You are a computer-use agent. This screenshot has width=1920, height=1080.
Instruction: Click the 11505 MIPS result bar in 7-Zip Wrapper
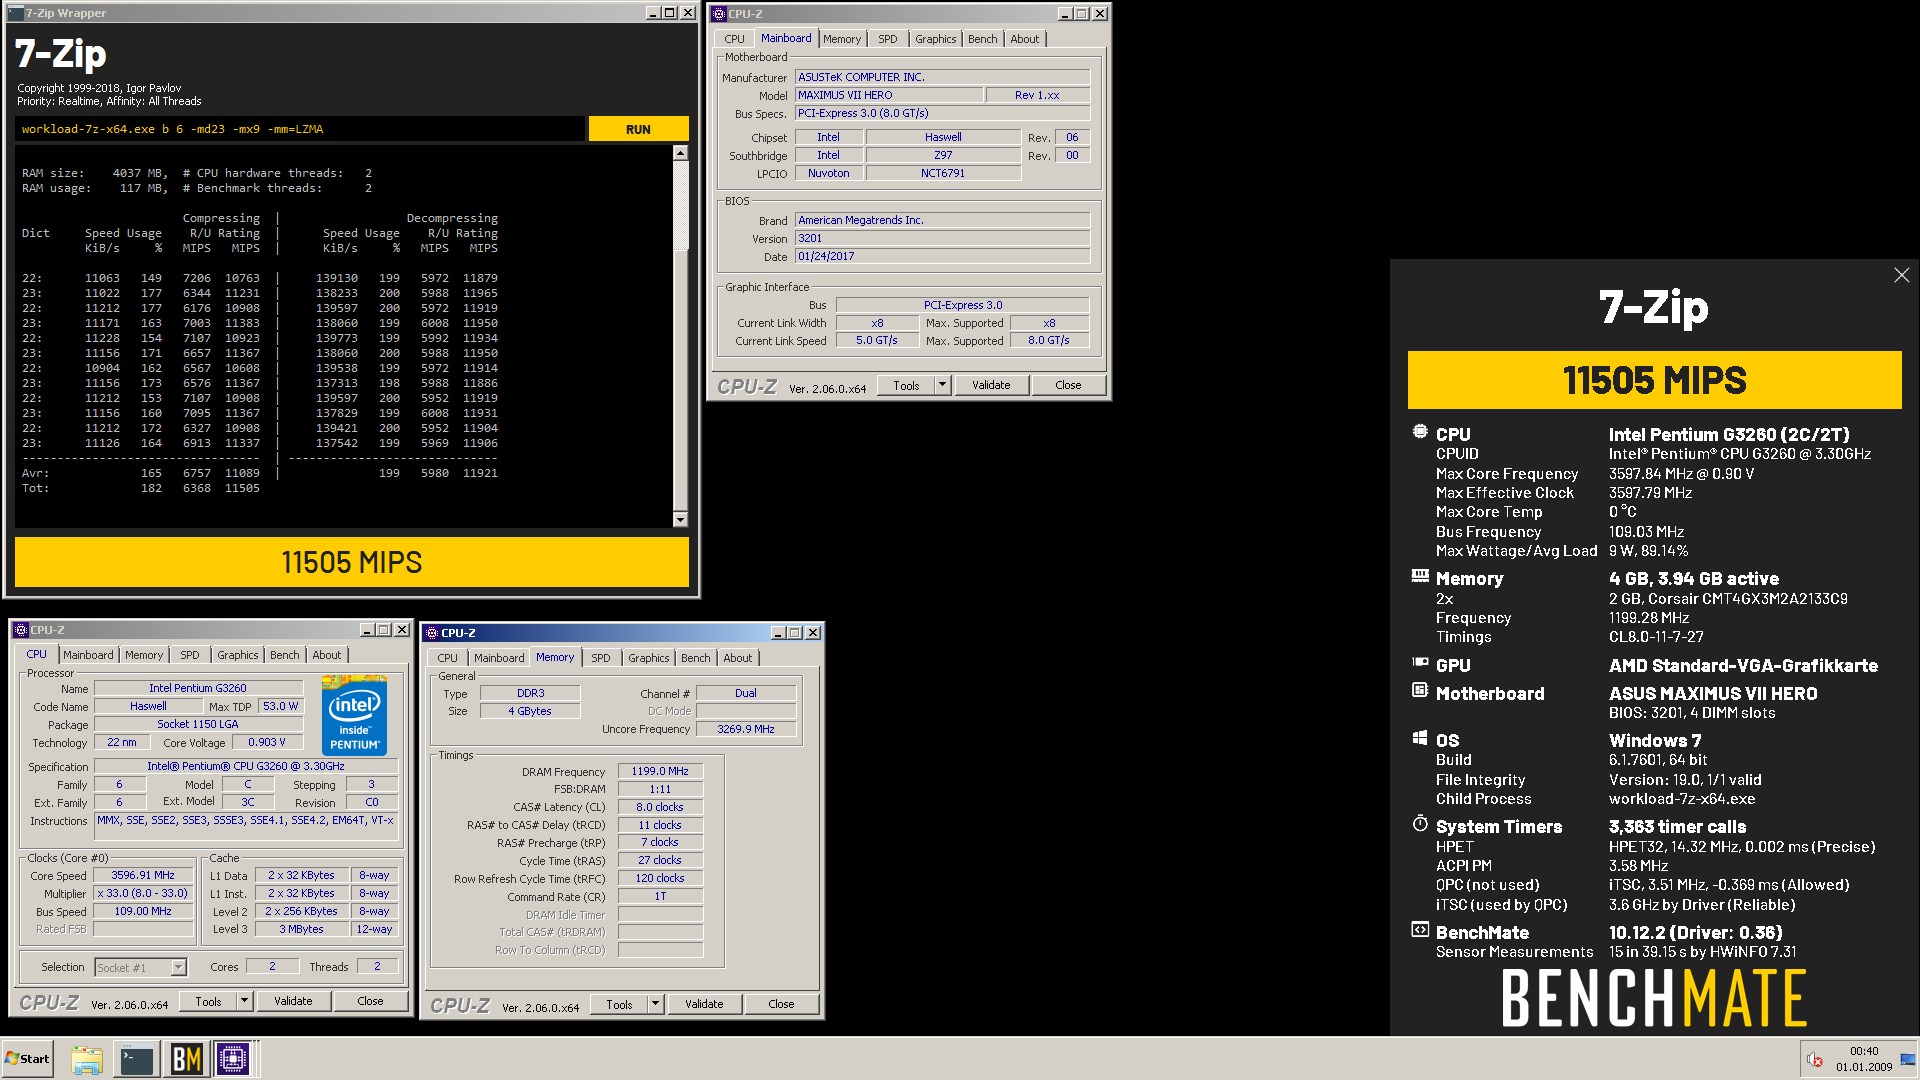coord(352,562)
